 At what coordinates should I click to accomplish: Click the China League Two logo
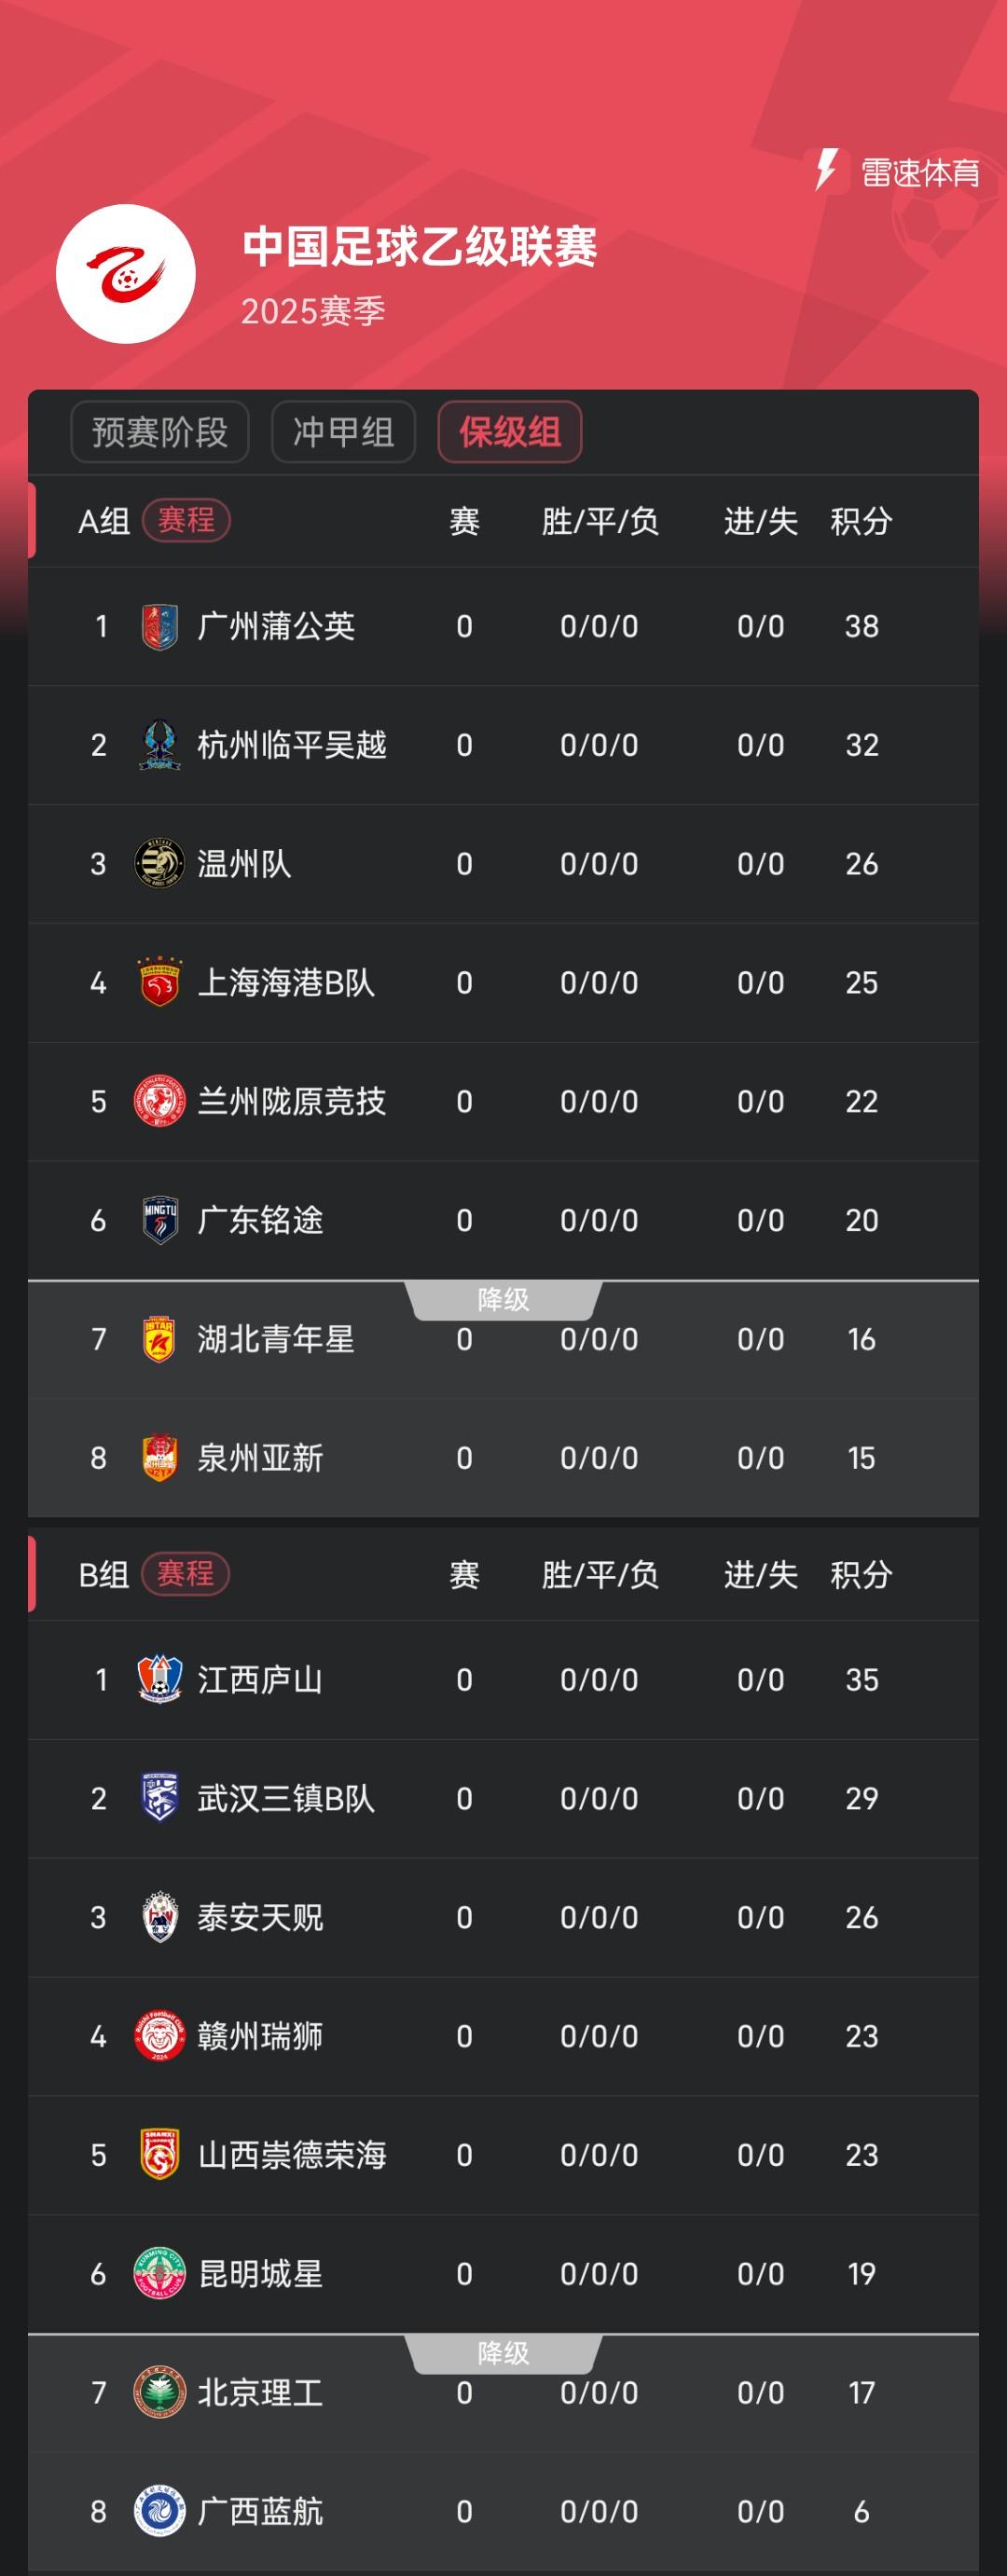tap(126, 274)
